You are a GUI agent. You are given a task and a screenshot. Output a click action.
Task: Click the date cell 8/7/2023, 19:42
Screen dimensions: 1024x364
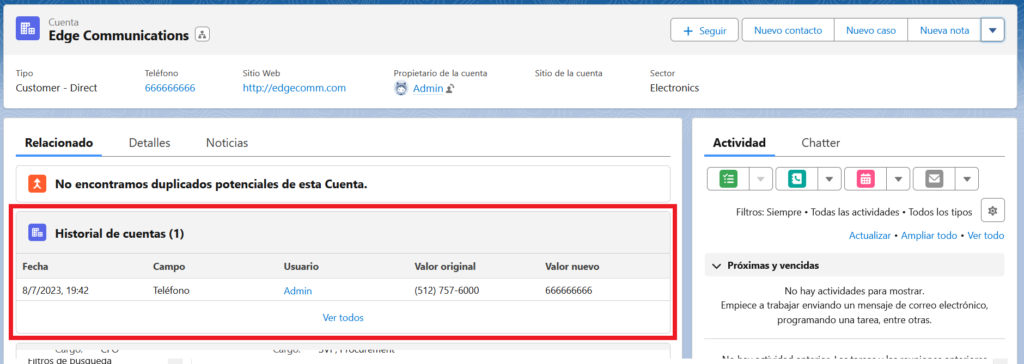tap(55, 291)
